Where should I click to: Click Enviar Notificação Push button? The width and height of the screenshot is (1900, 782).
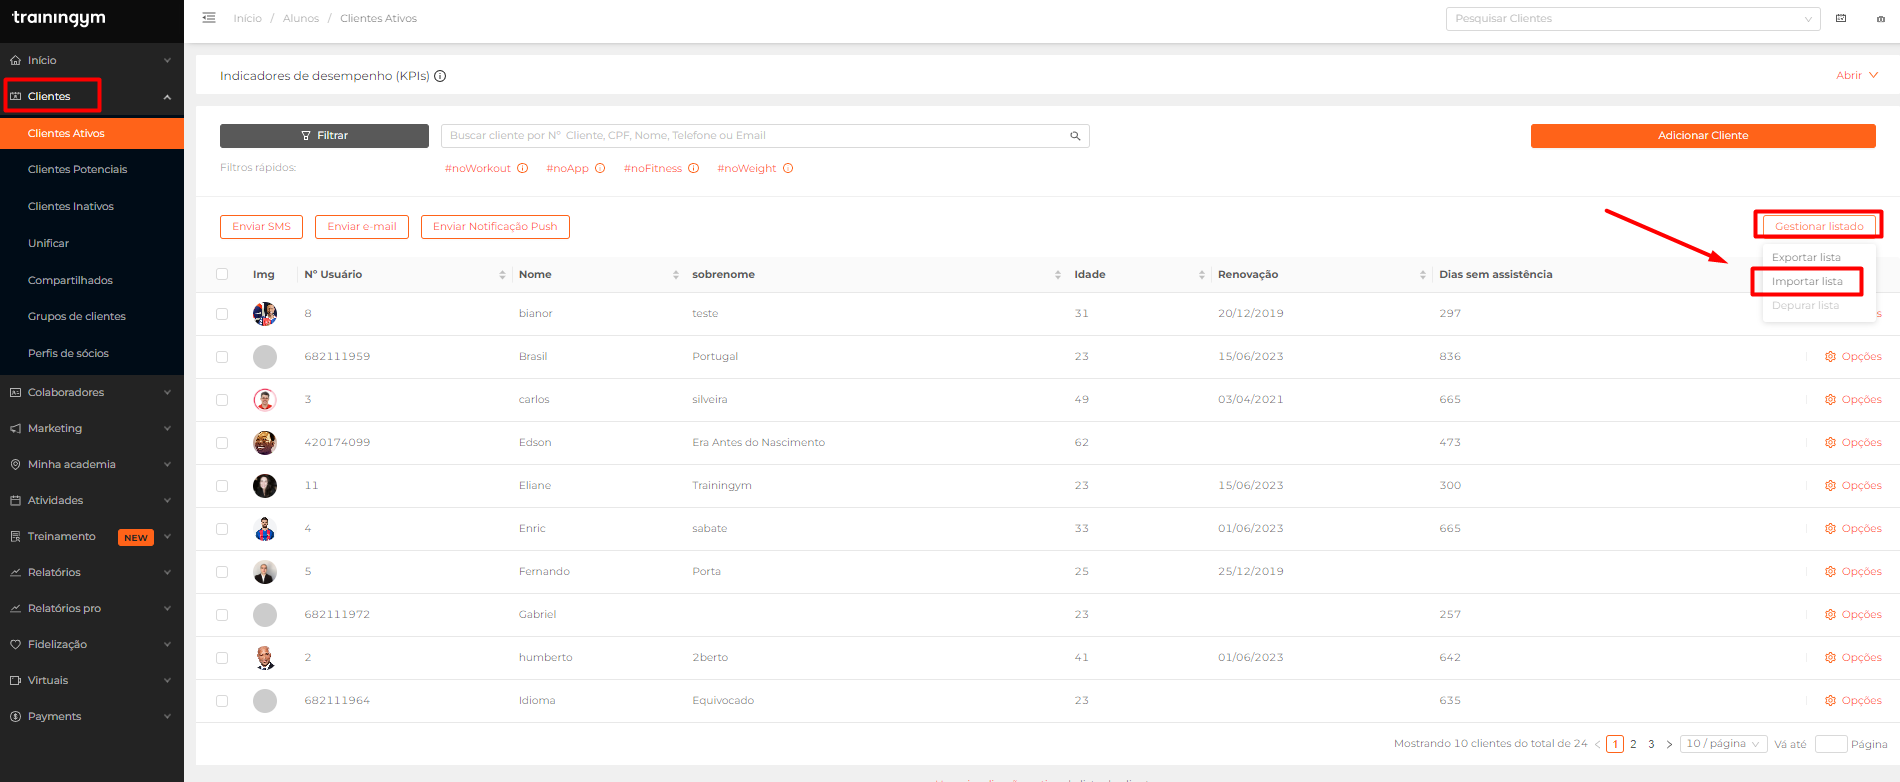[495, 227]
